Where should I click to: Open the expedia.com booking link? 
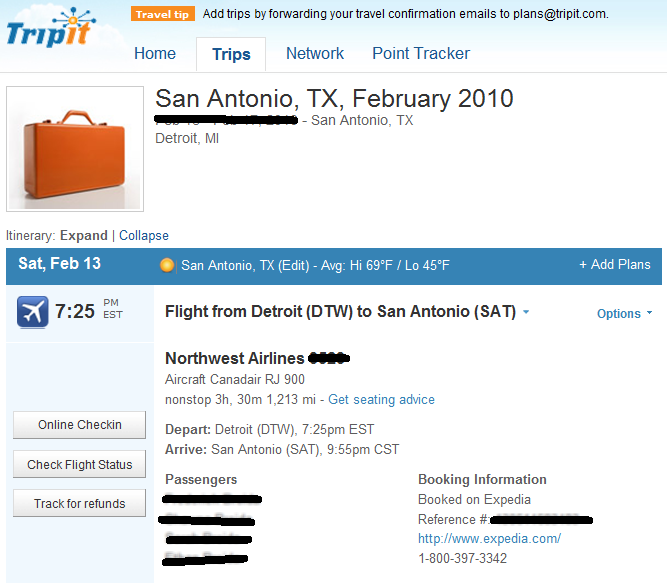click(489, 539)
